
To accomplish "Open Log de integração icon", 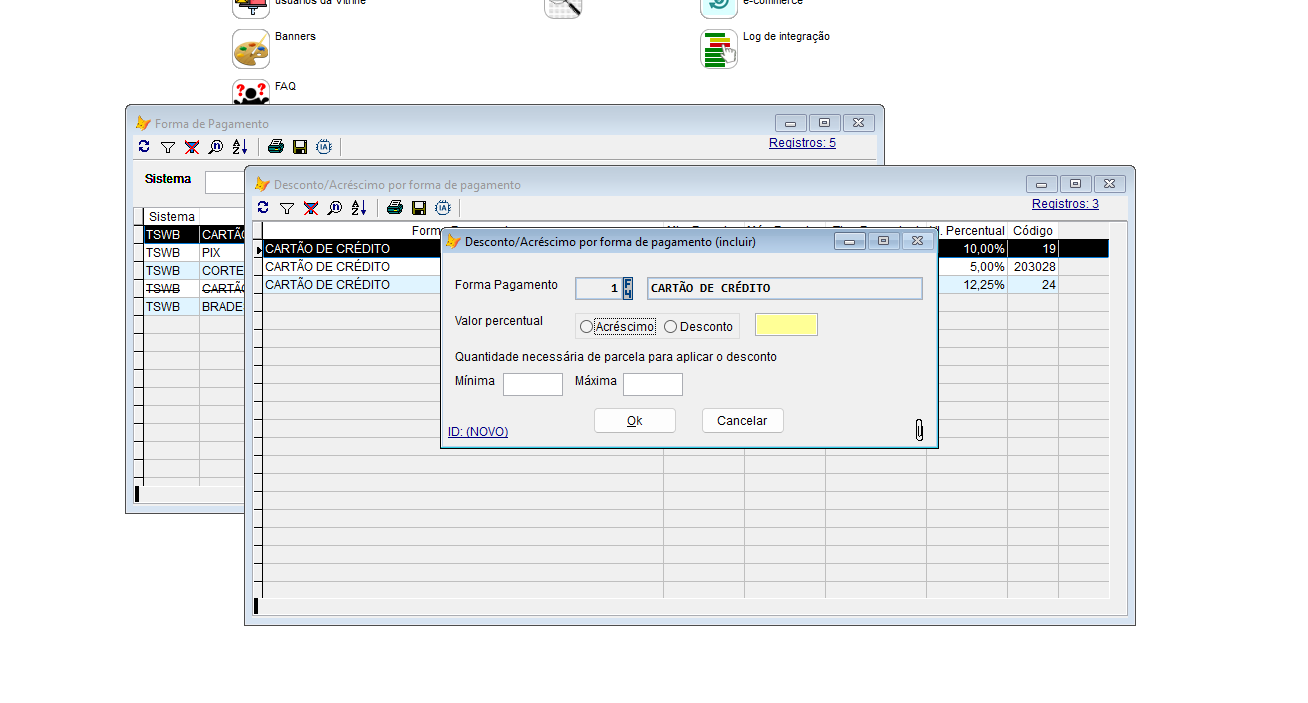I will point(719,49).
